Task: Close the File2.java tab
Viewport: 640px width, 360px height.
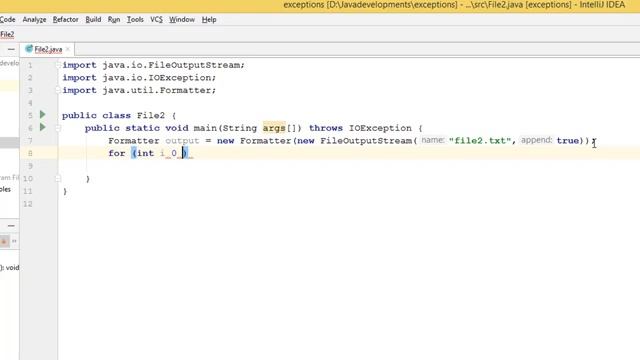Action: pos(68,49)
